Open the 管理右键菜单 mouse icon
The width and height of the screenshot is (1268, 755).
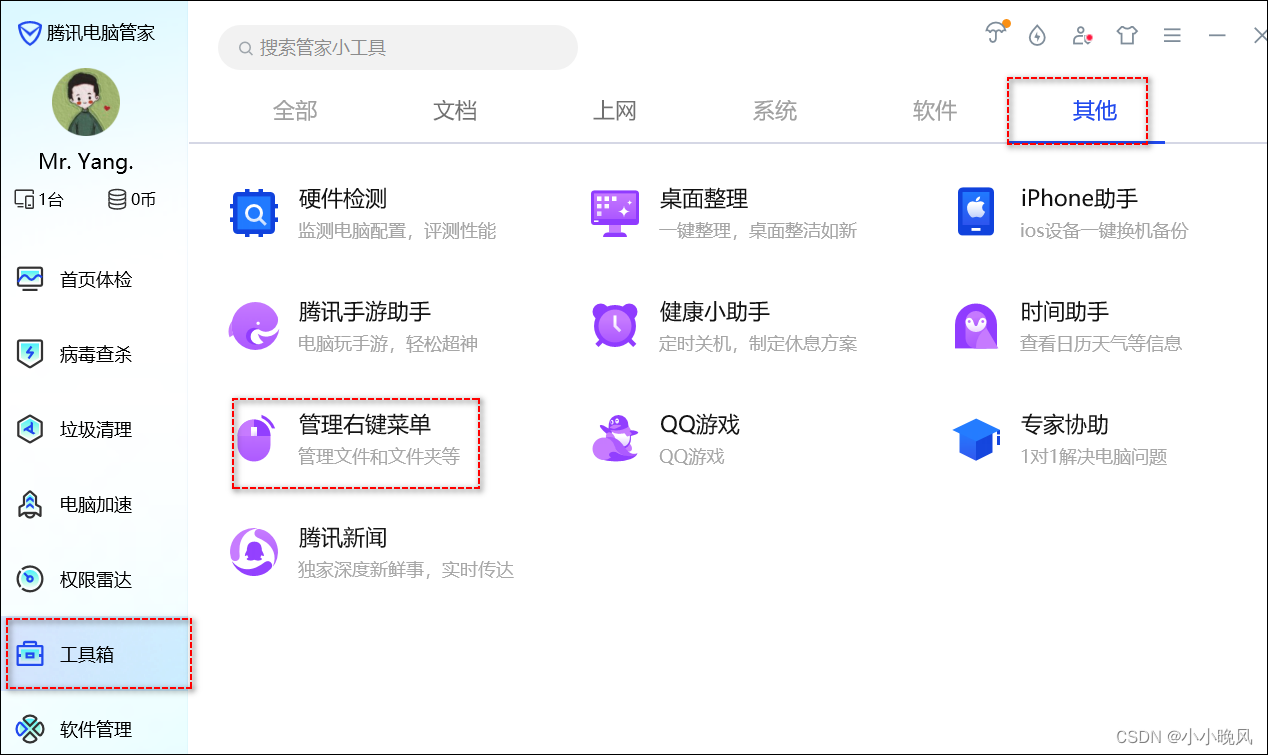coord(255,439)
